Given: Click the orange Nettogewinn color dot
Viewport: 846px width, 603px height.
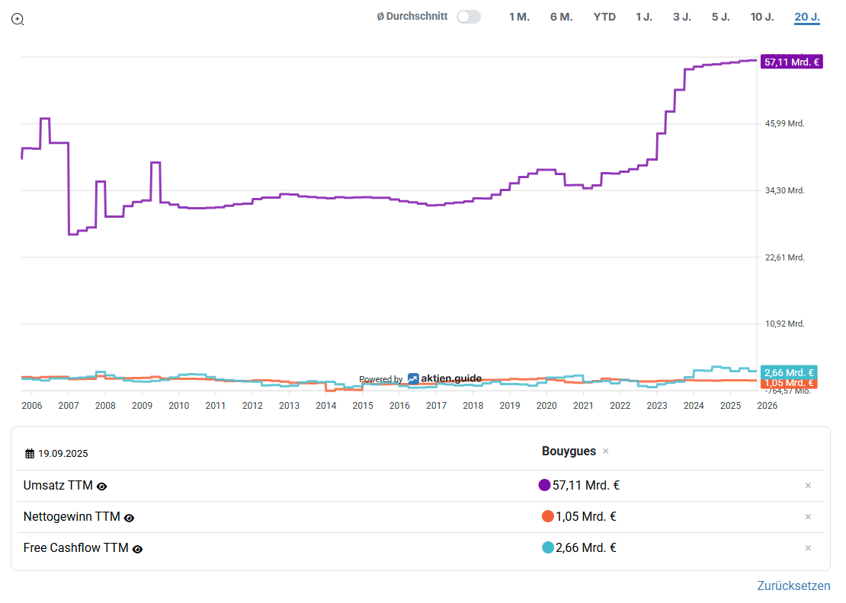Looking at the screenshot, I should coord(547,517).
